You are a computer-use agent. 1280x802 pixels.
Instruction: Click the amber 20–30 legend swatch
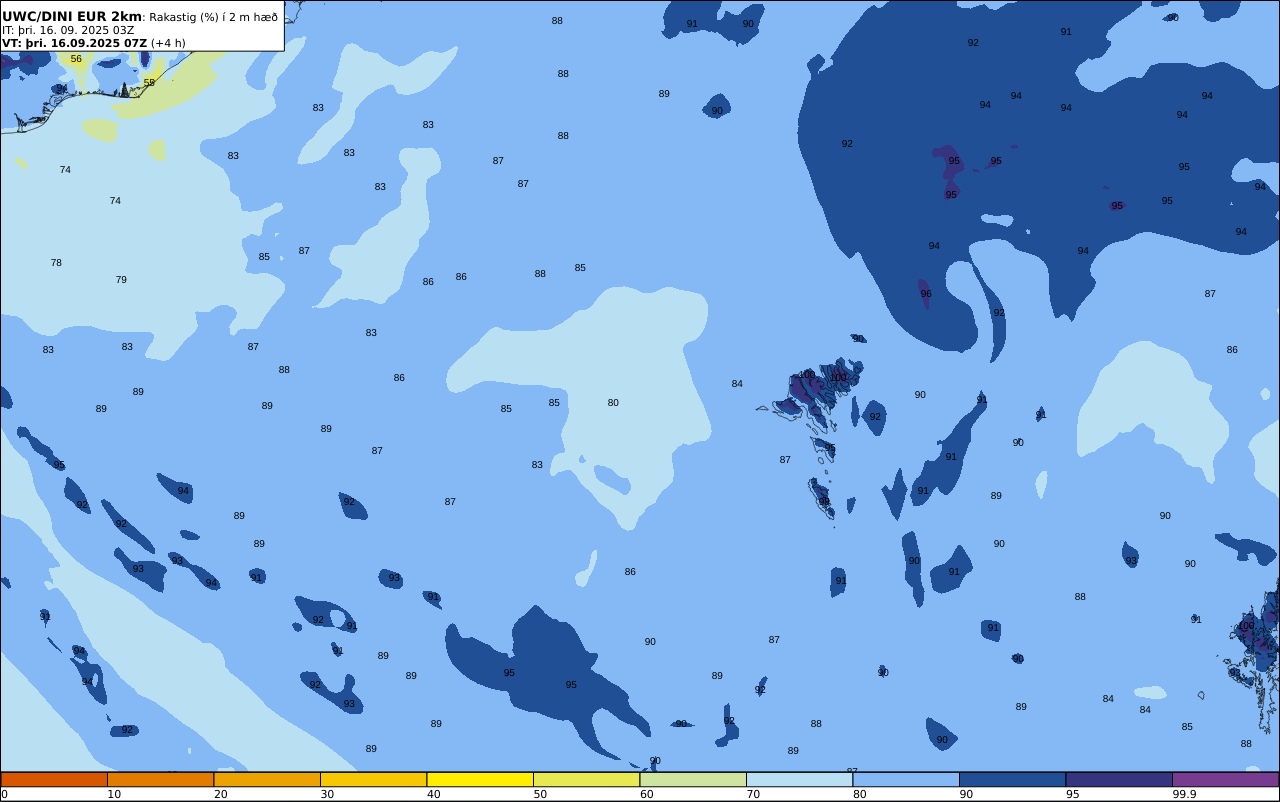click(x=267, y=779)
